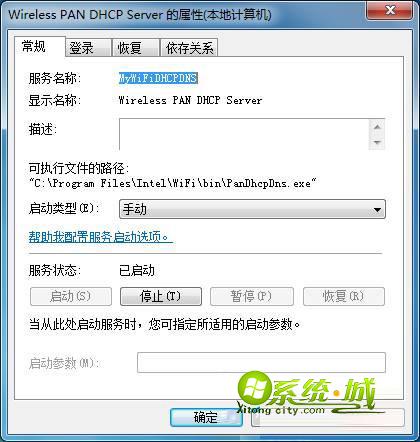
Task: Confirm with the 确定 button
Action: [206, 417]
